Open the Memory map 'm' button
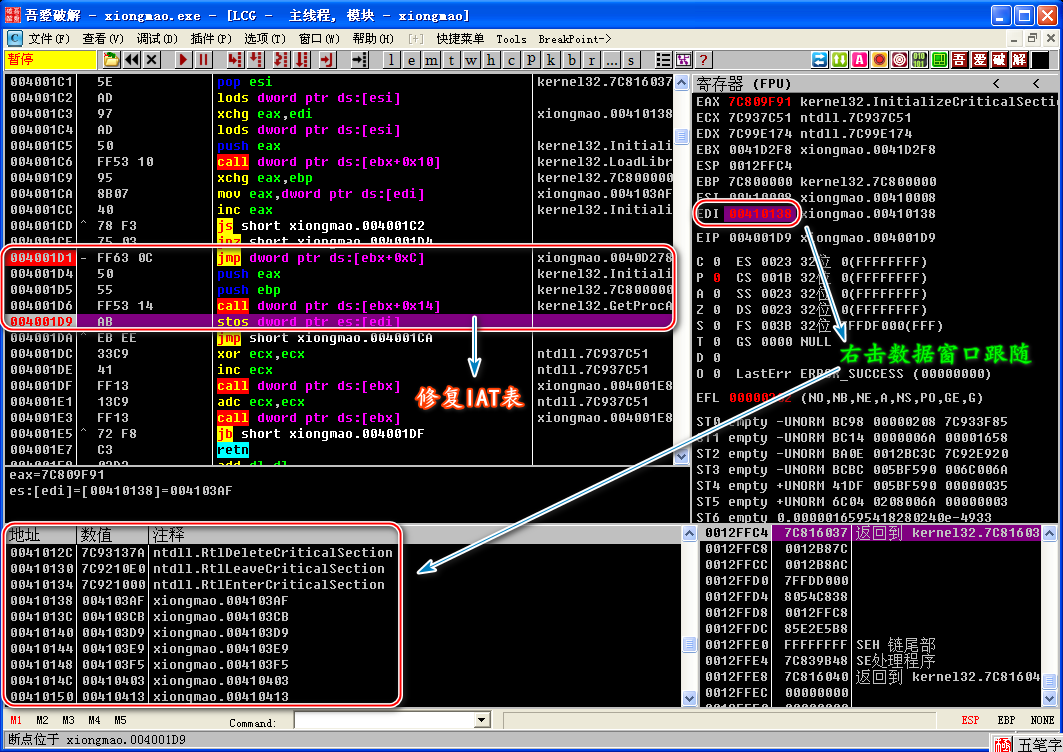The height and width of the screenshot is (752, 1063). tap(431, 60)
